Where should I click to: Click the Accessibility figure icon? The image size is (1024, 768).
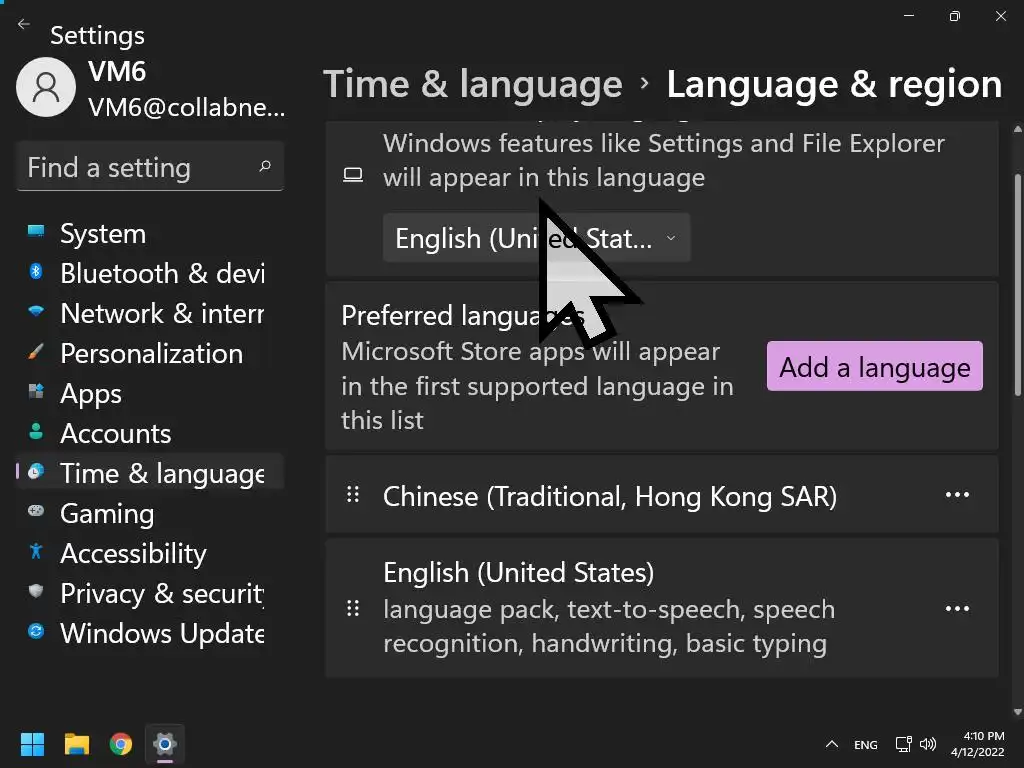point(36,553)
